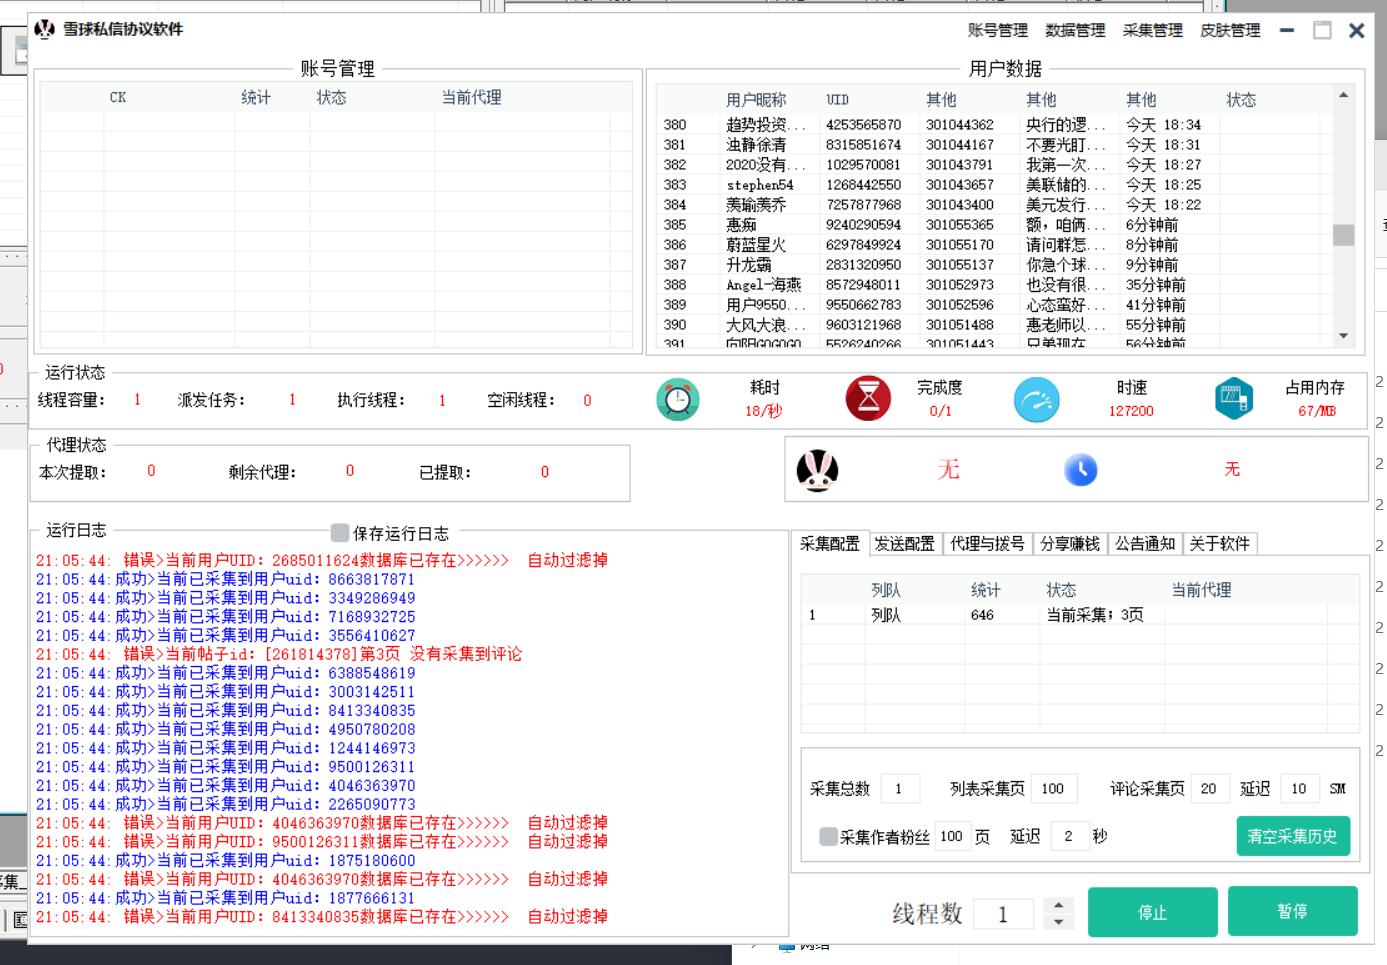The width and height of the screenshot is (1387, 965).
Task: Enable the 保存运行日志 checkbox
Action: click(340, 533)
